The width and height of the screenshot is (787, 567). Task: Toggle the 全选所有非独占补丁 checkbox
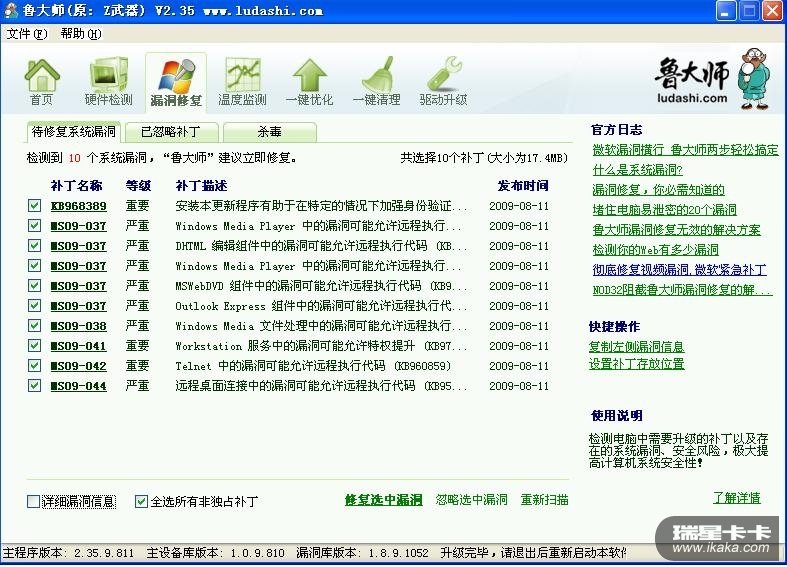142,501
